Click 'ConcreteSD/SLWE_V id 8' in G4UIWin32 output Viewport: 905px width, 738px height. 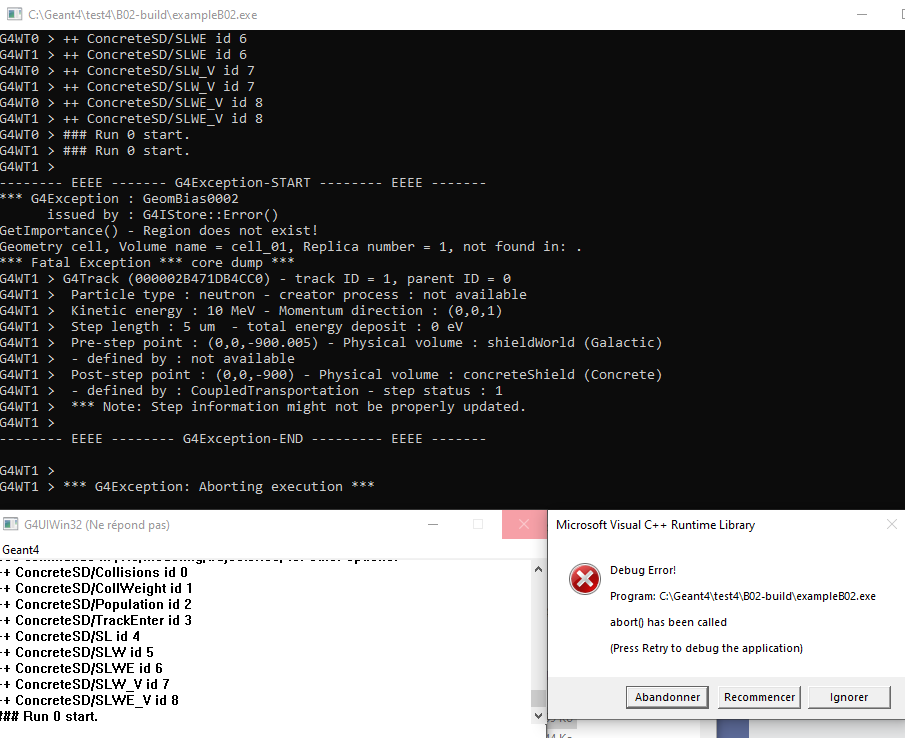tap(97, 700)
